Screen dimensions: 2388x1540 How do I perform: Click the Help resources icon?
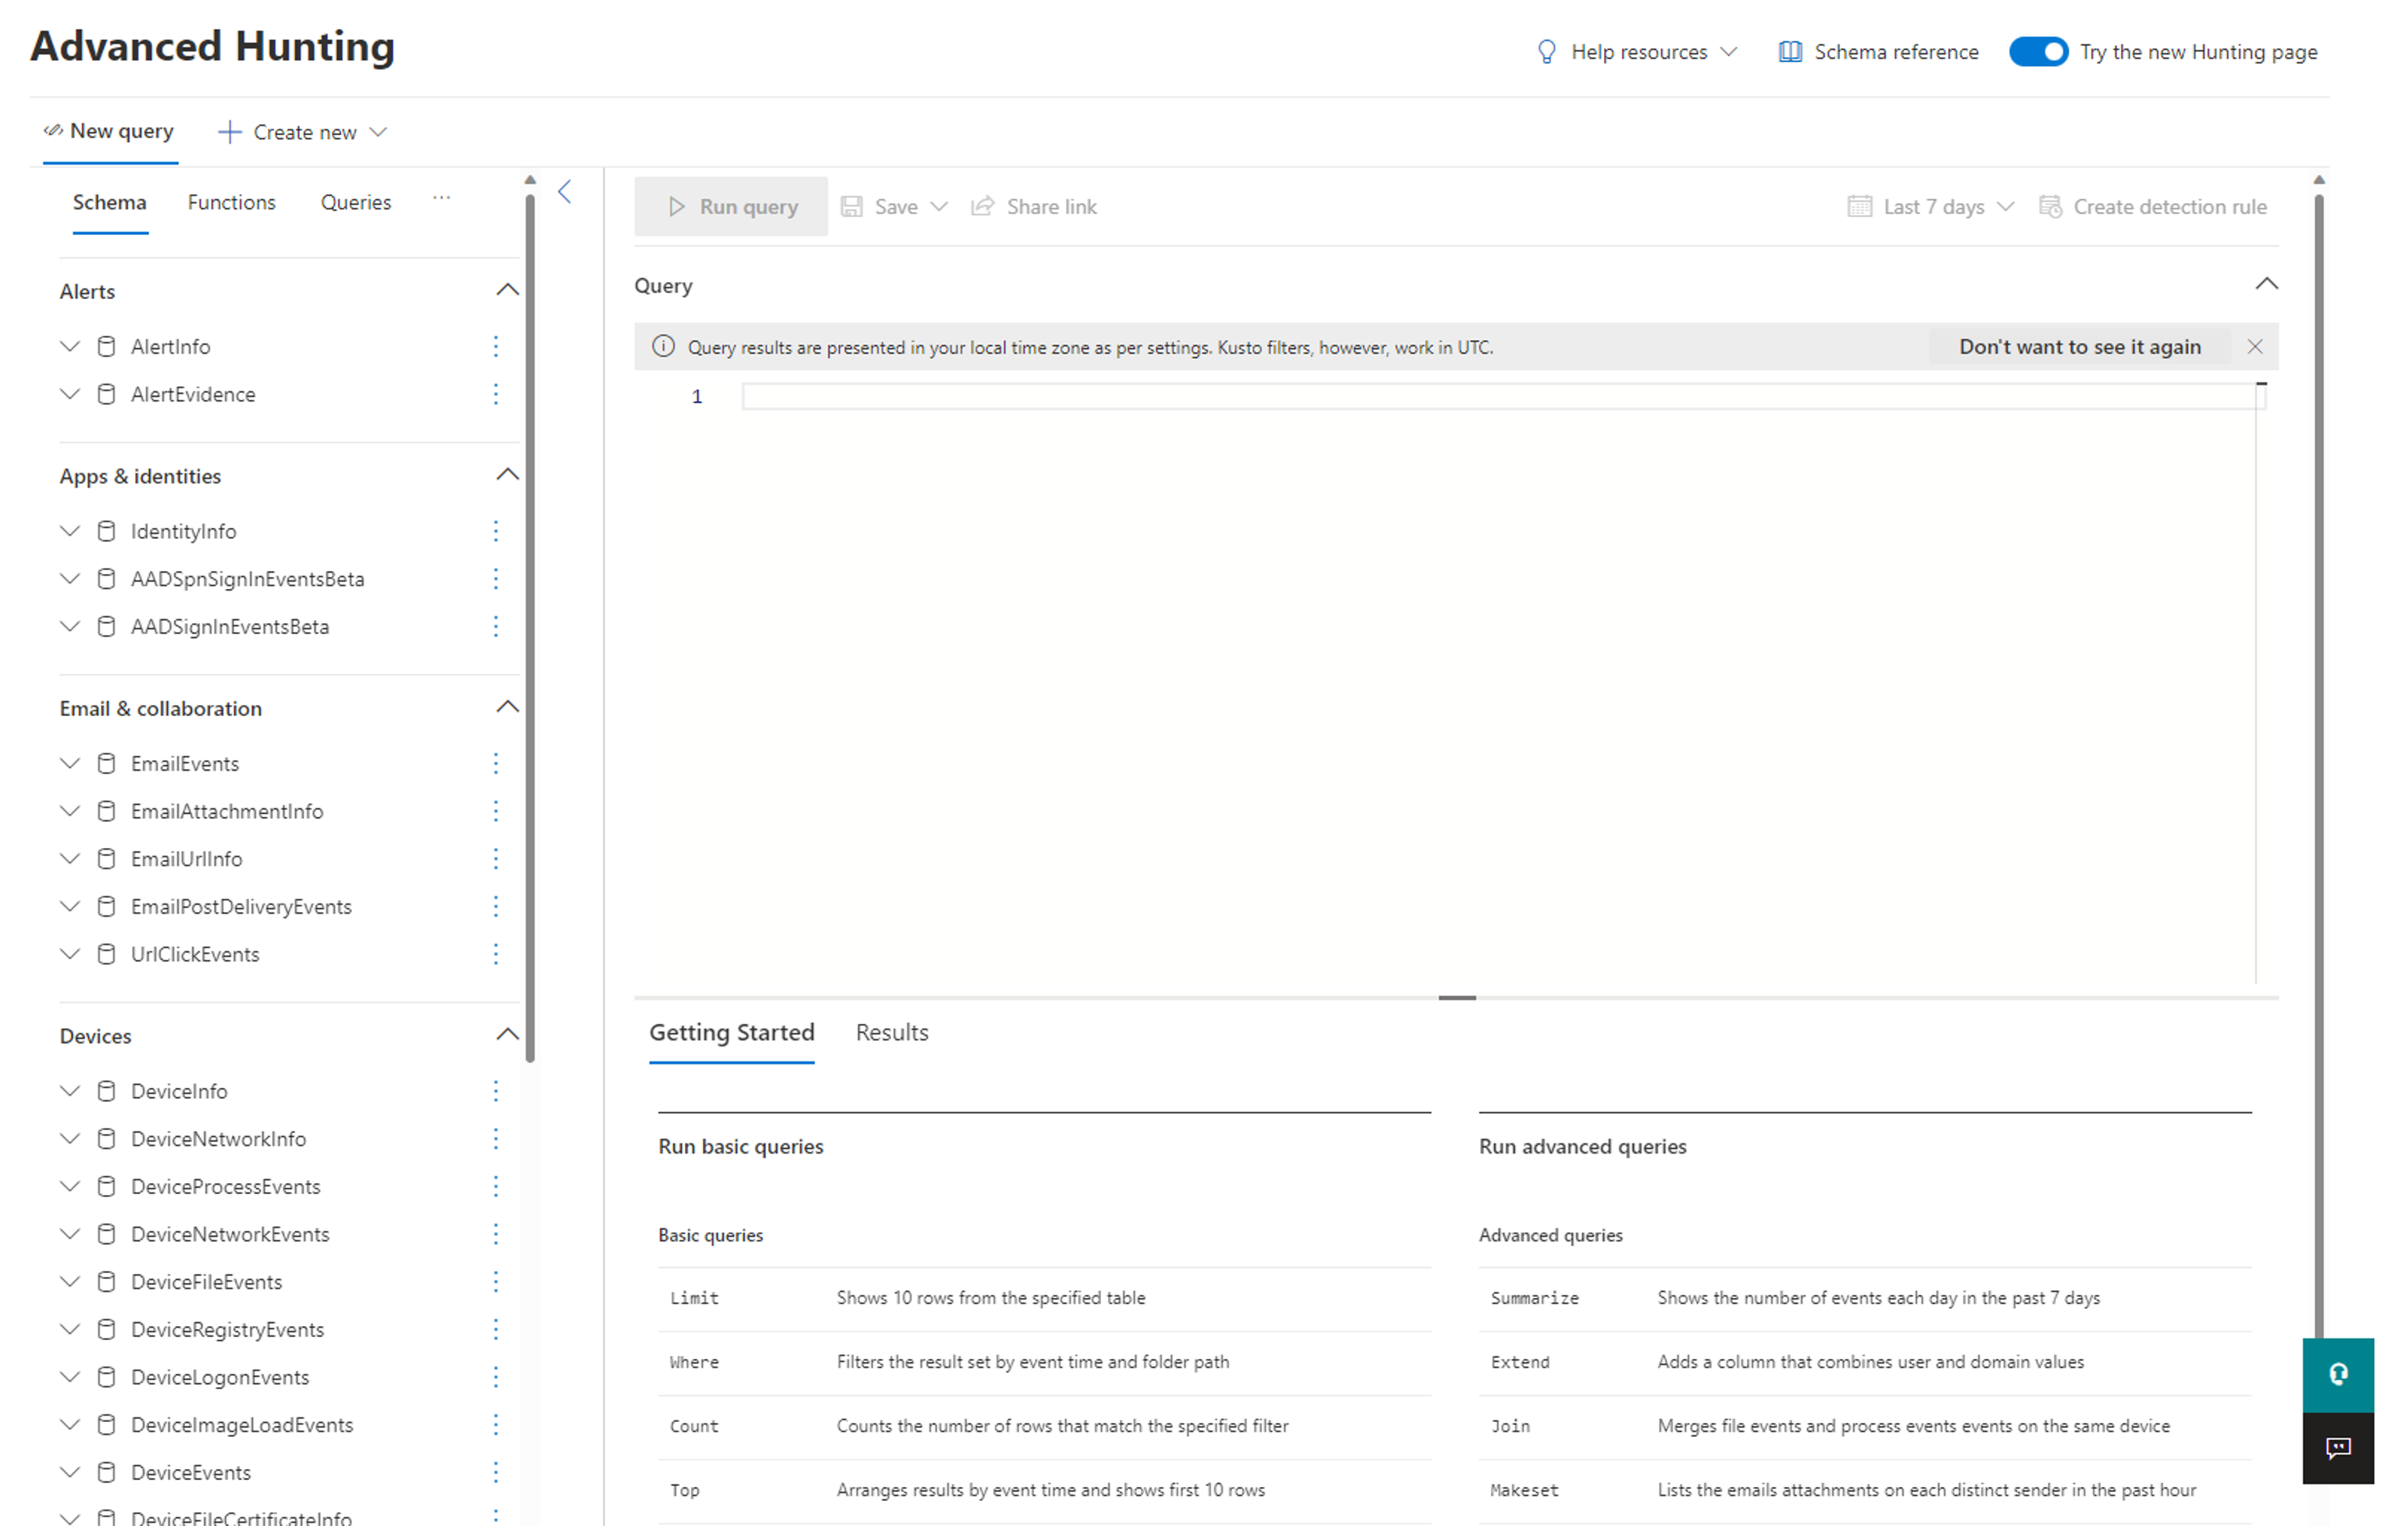pyautogui.click(x=1542, y=52)
